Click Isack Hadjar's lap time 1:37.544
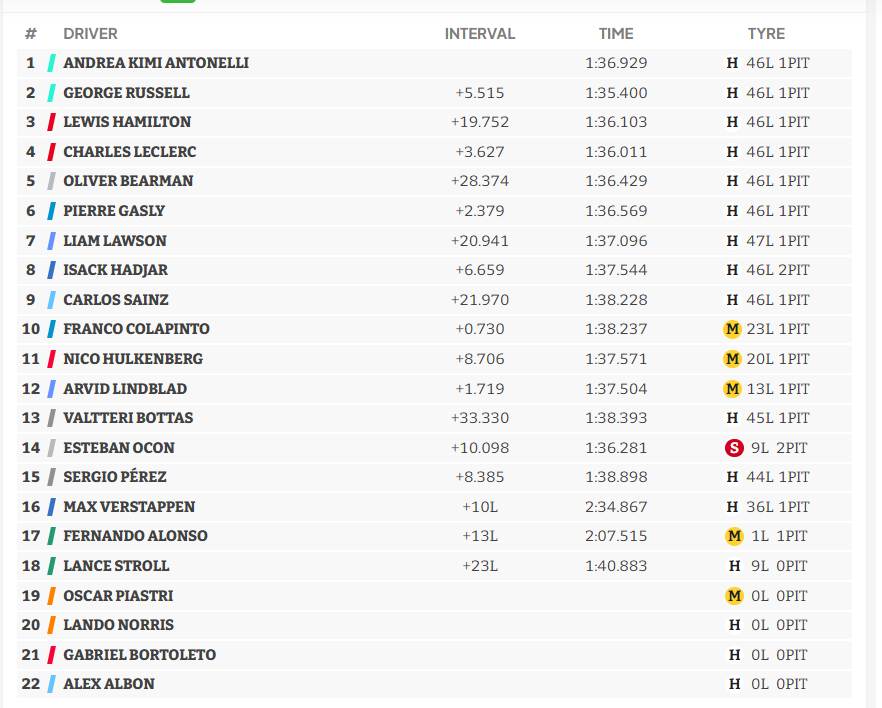 (x=616, y=270)
